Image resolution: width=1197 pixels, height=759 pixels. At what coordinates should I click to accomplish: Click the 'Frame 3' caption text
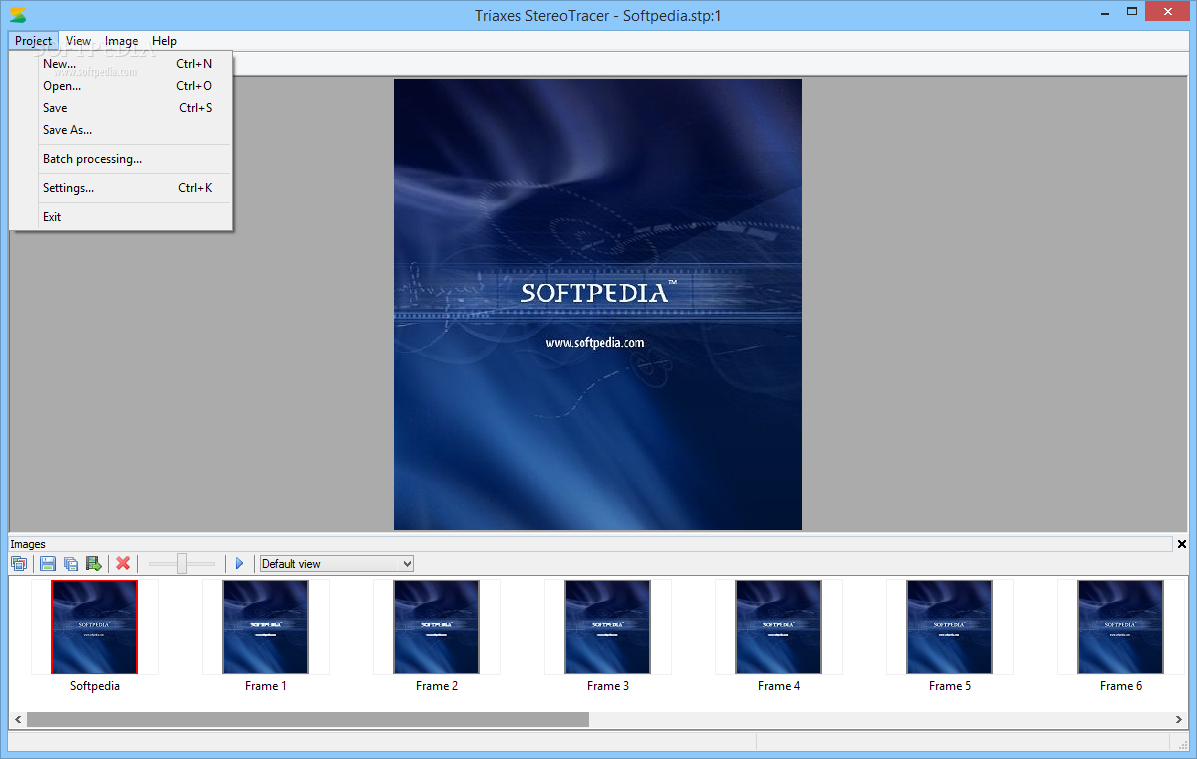tap(608, 686)
